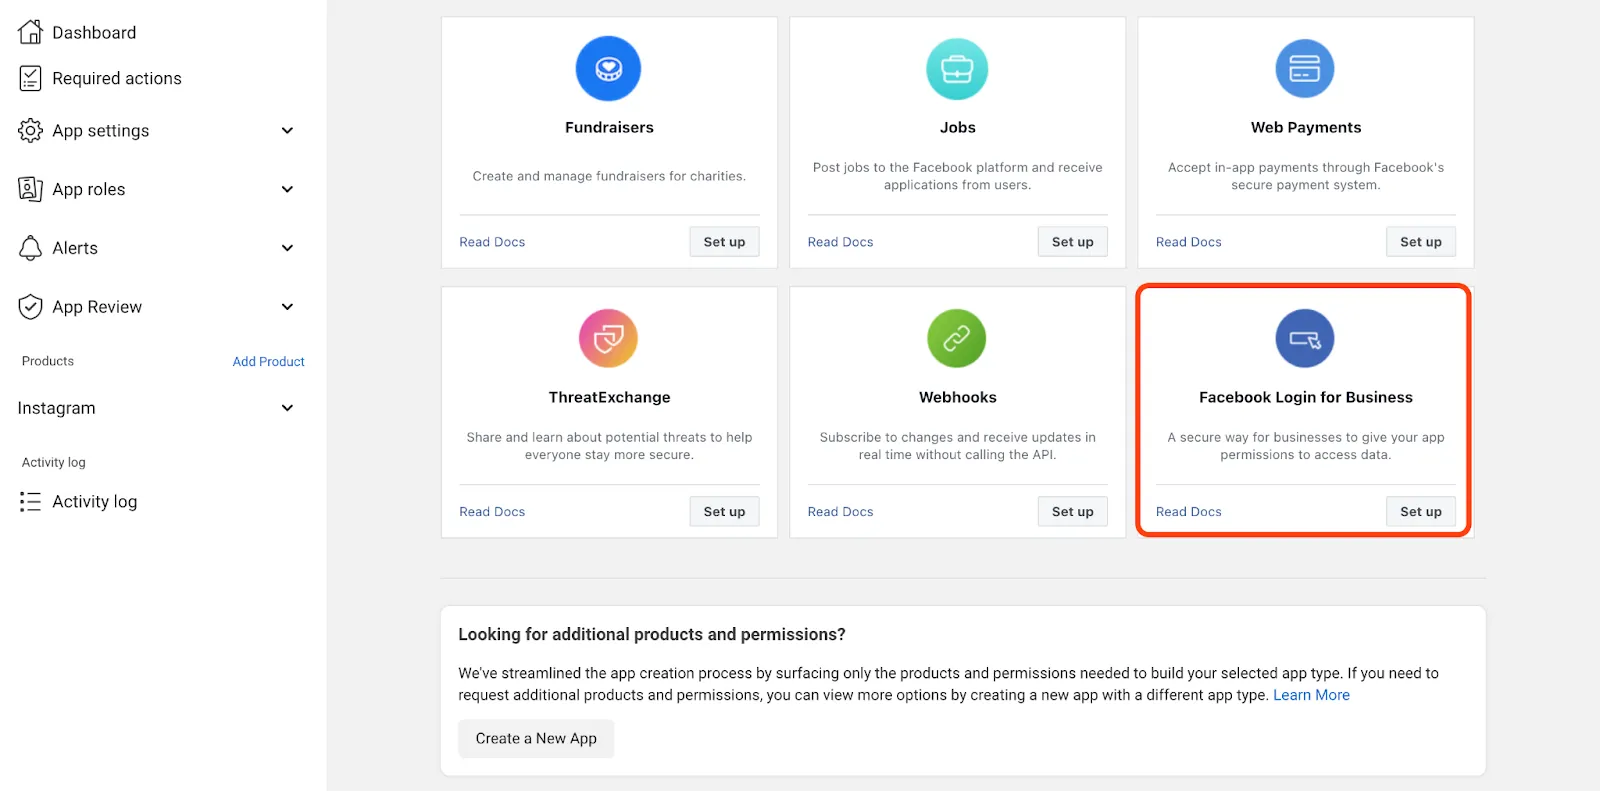The height and width of the screenshot is (791, 1600).
Task: Click the Activity log list icon
Action: [30, 501]
